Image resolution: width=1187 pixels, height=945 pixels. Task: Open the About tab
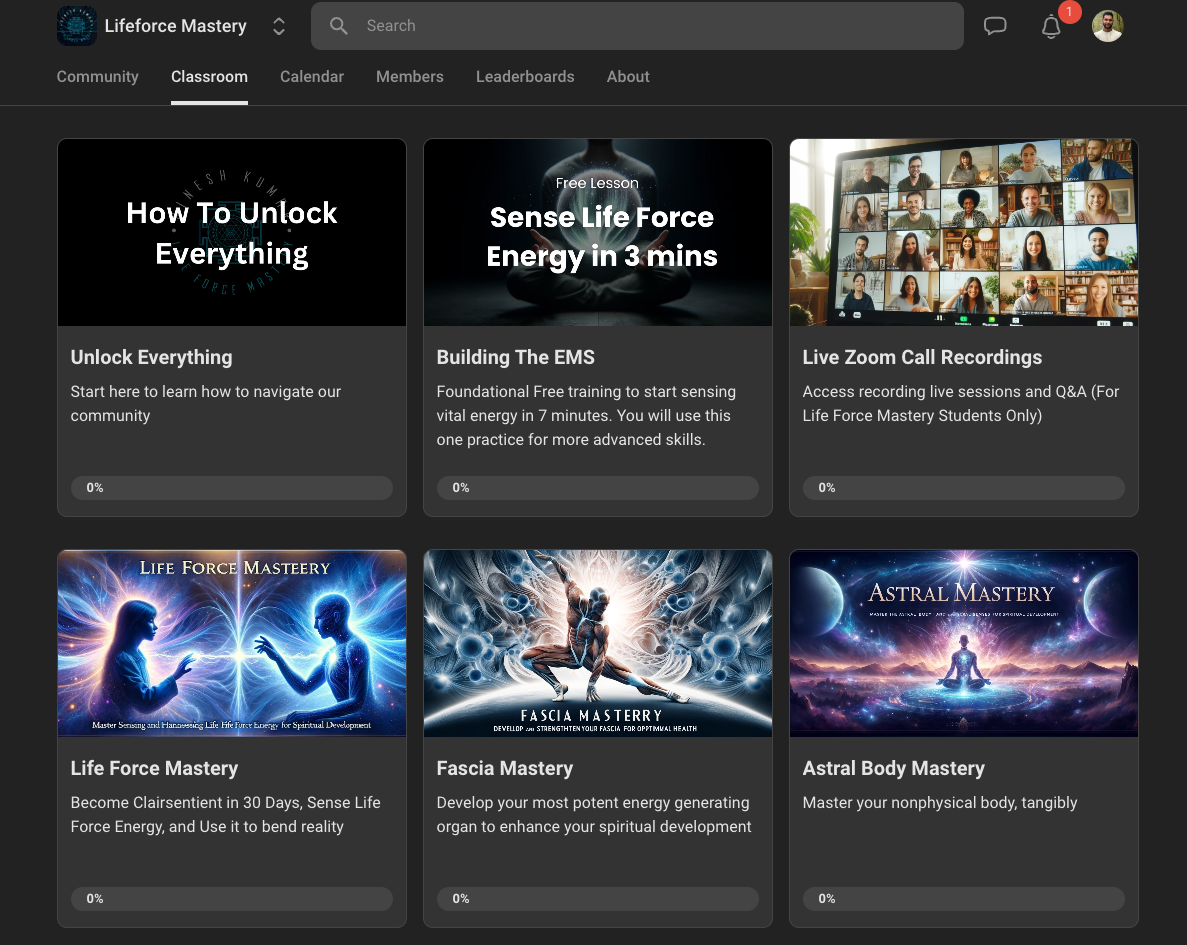click(x=628, y=77)
